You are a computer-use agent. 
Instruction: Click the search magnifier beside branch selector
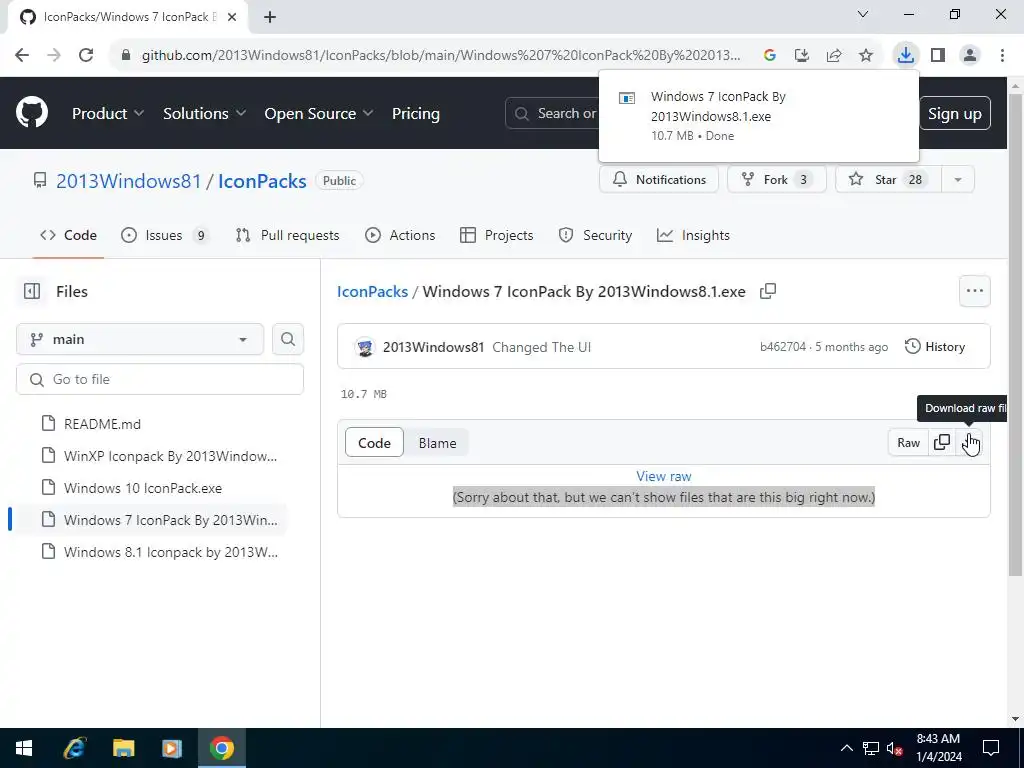pos(288,340)
